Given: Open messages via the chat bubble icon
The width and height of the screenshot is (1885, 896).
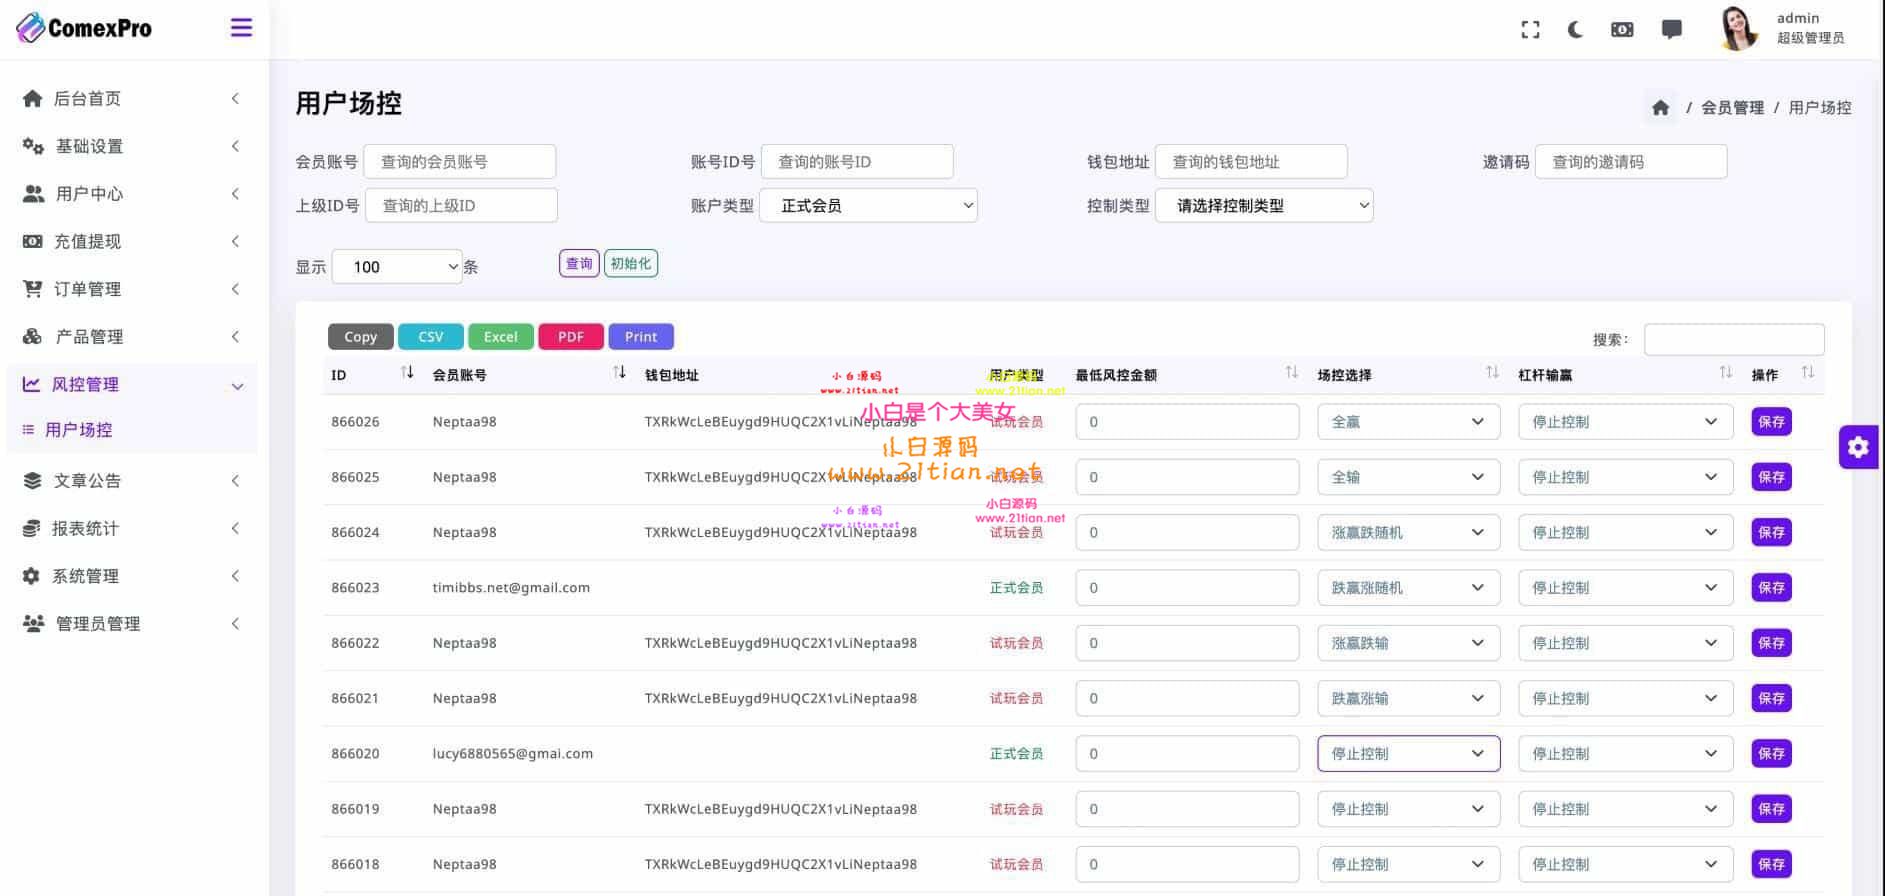Looking at the screenshot, I should coord(1671,30).
